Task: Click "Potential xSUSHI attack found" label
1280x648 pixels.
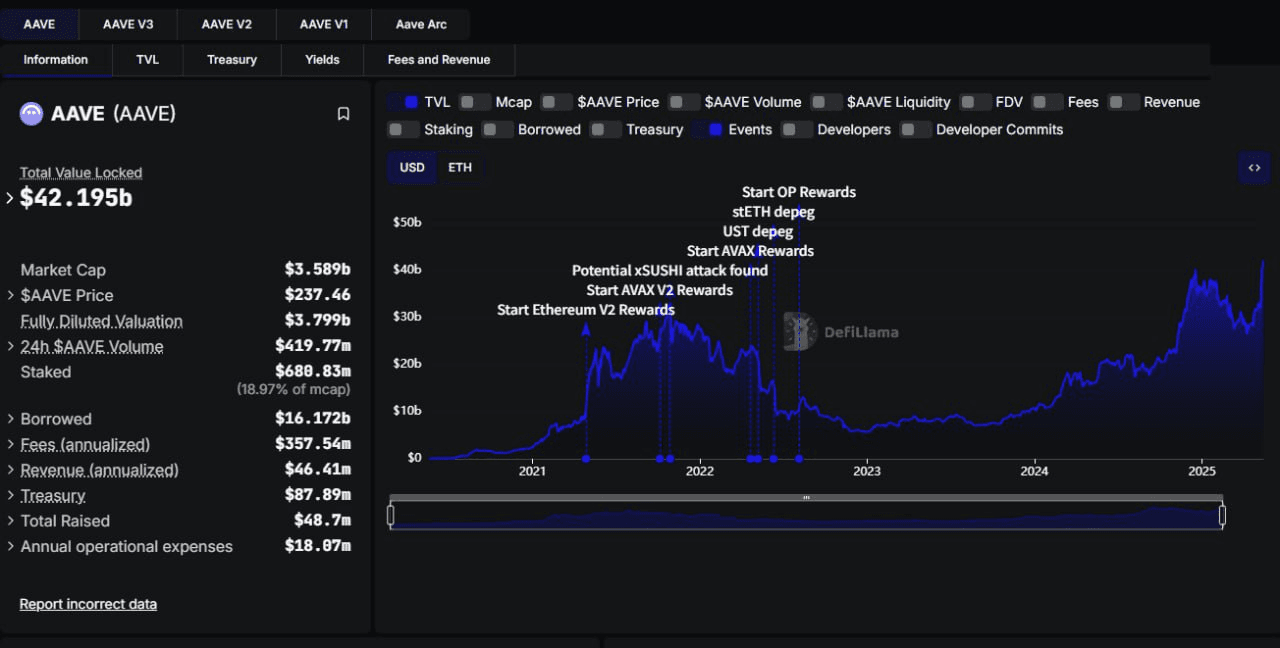Action: point(670,271)
